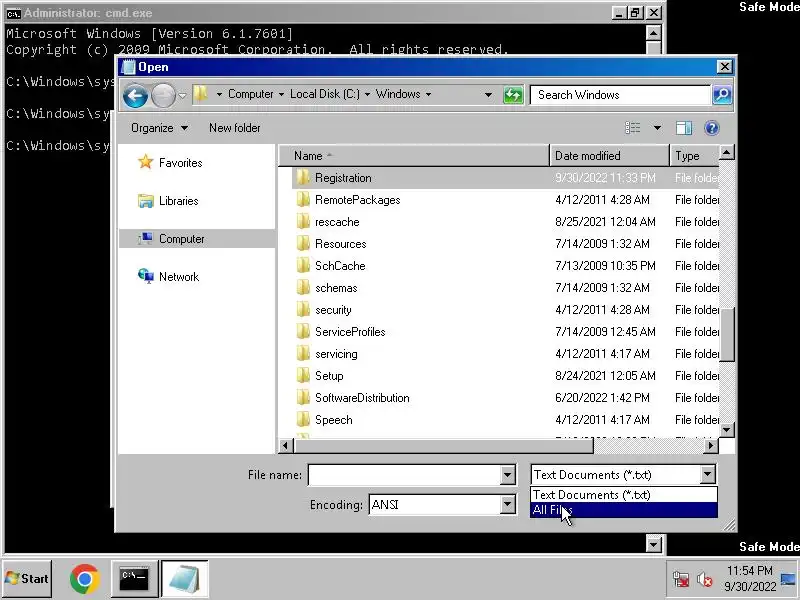Click the muted volume tray icon
The width and height of the screenshot is (800, 600).
click(705, 580)
